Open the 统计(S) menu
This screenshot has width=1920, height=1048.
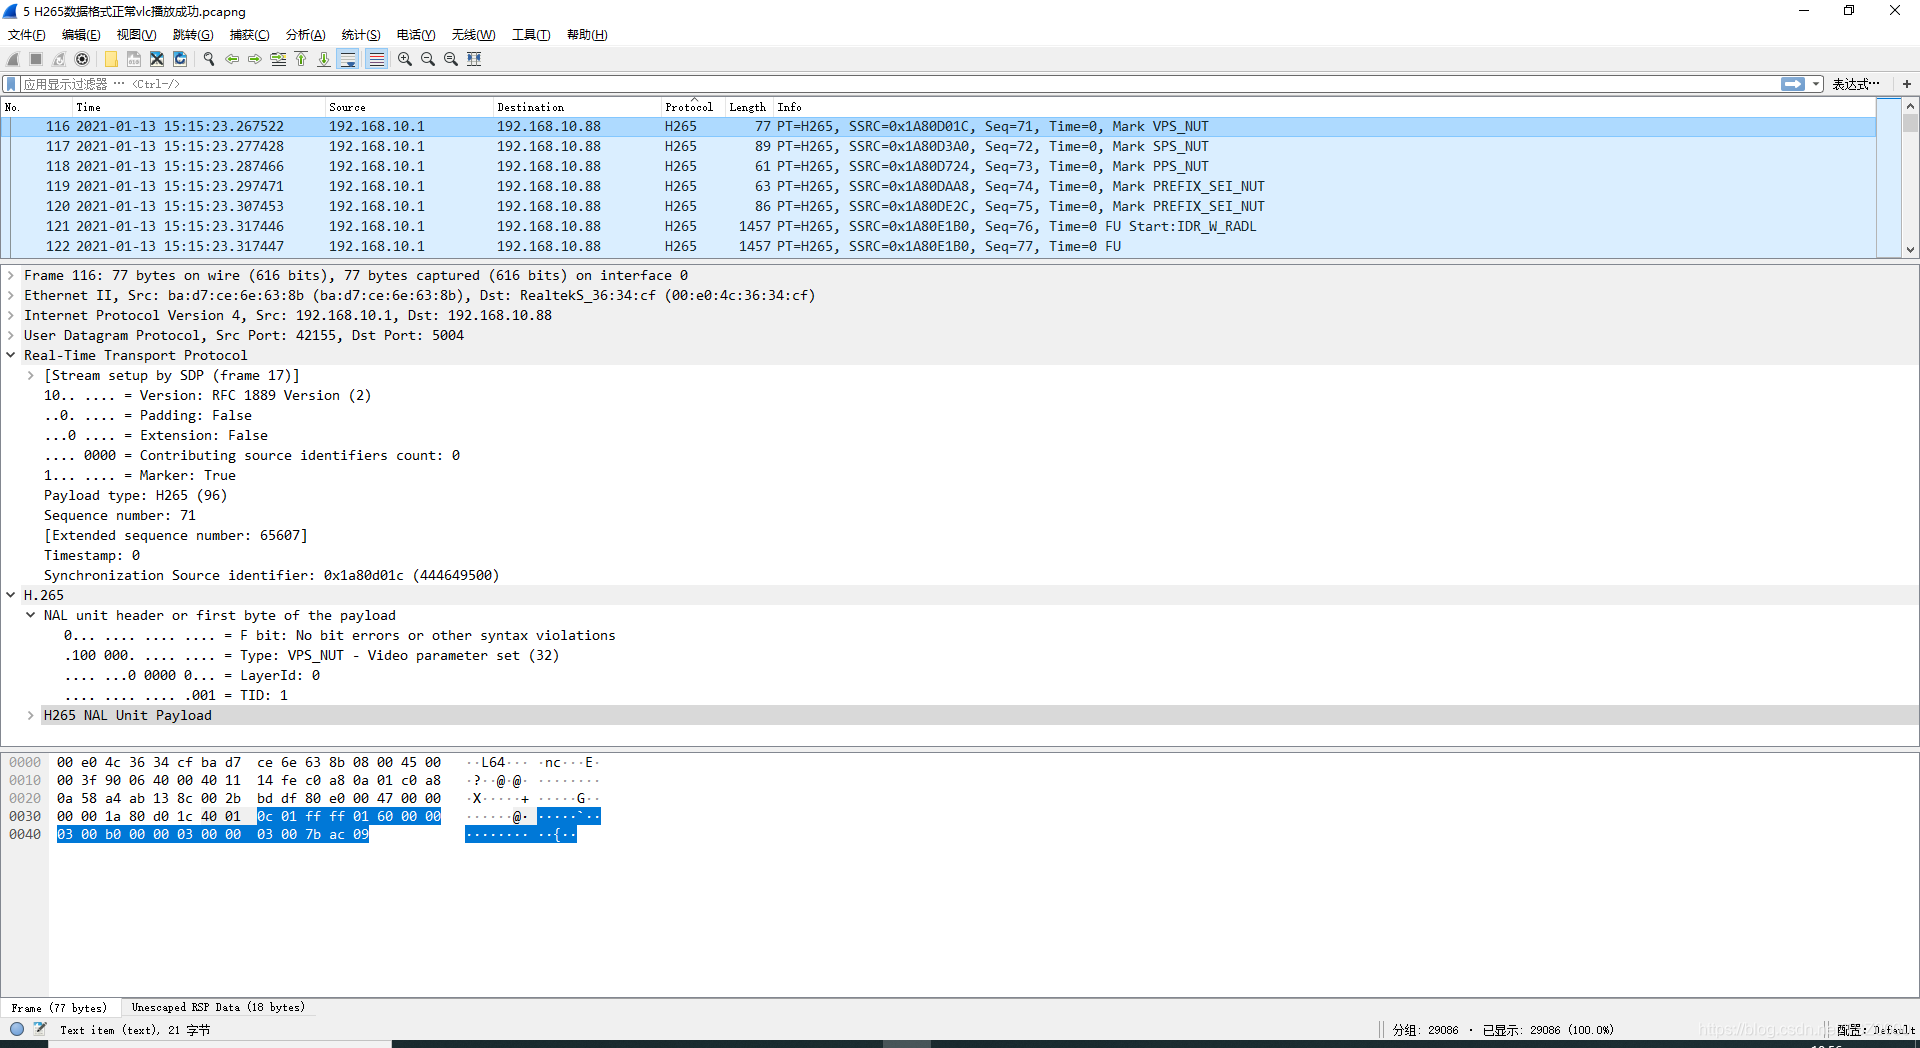pyautogui.click(x=361, y=35)
